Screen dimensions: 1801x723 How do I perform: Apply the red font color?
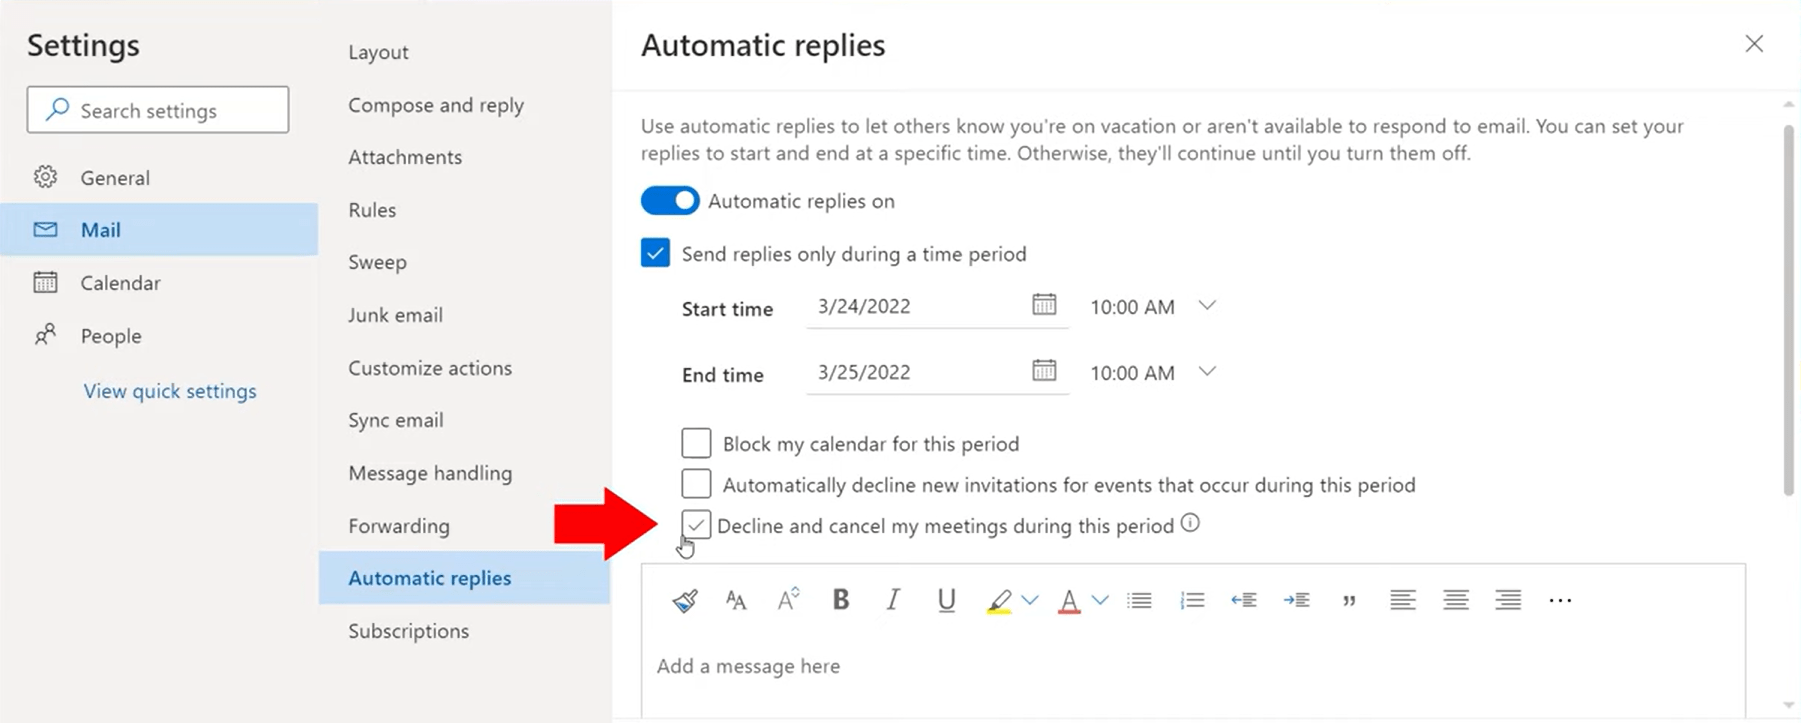point(1069,601)
